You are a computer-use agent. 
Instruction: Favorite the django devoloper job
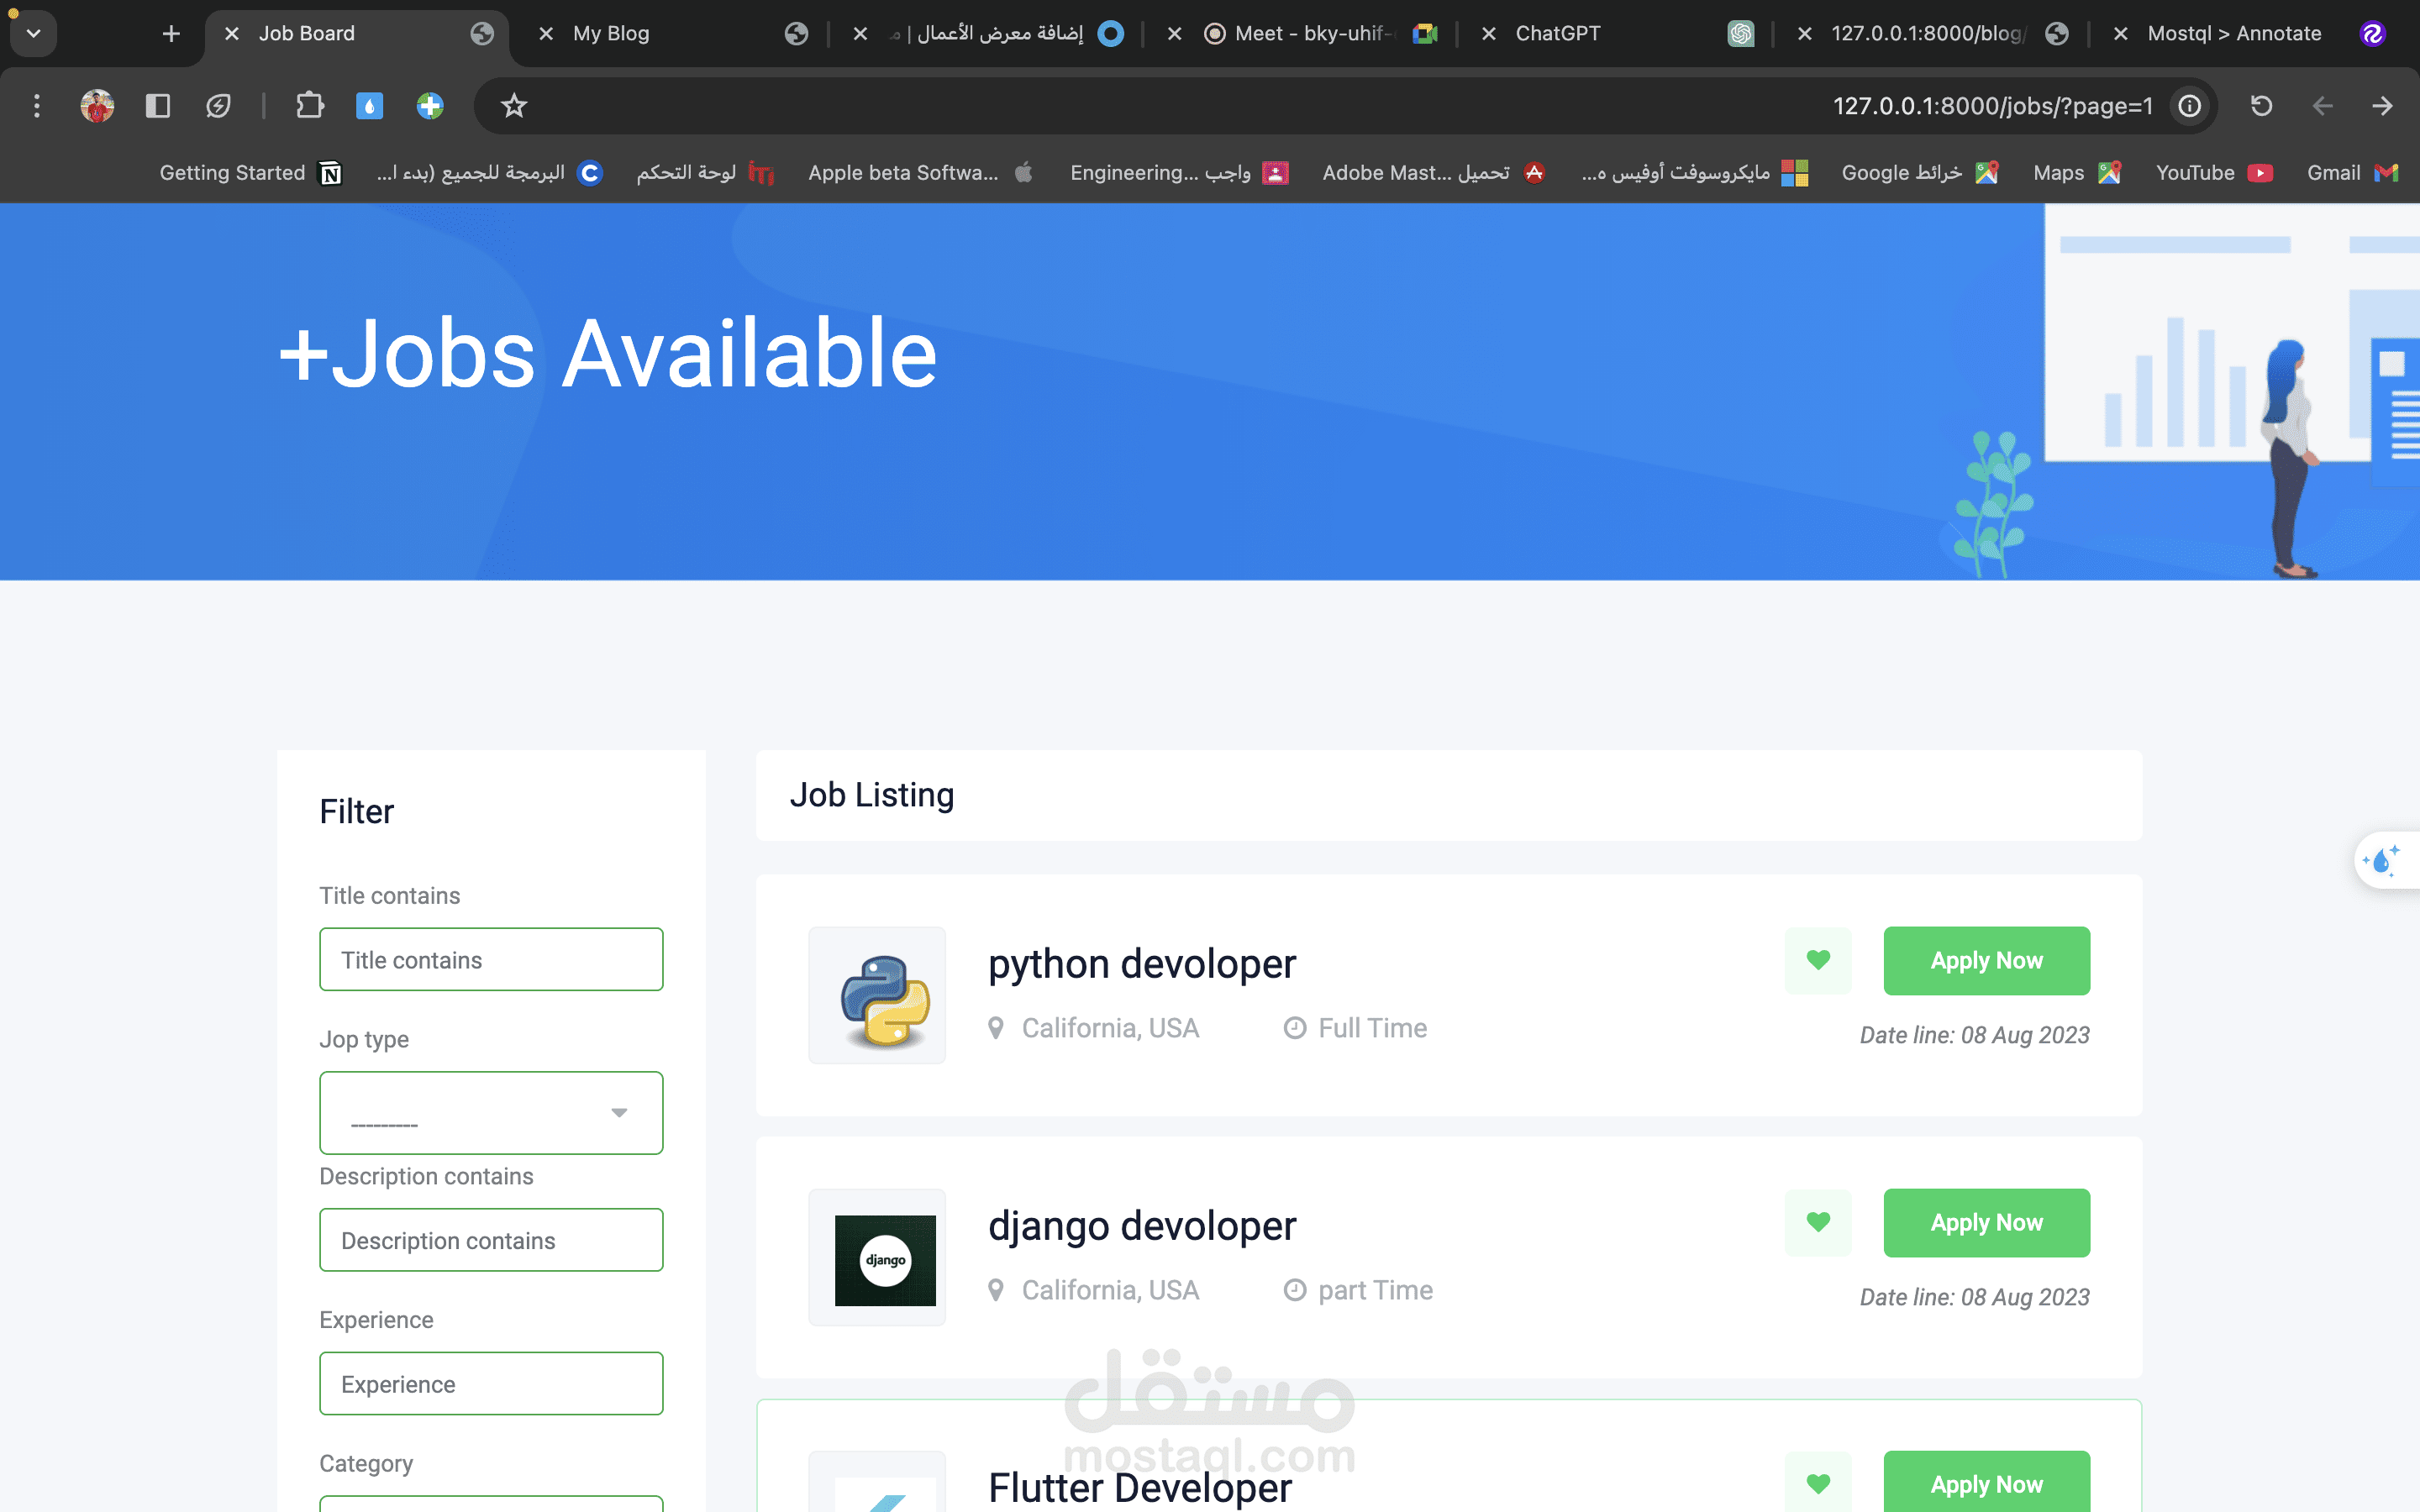point(1818,1222)
